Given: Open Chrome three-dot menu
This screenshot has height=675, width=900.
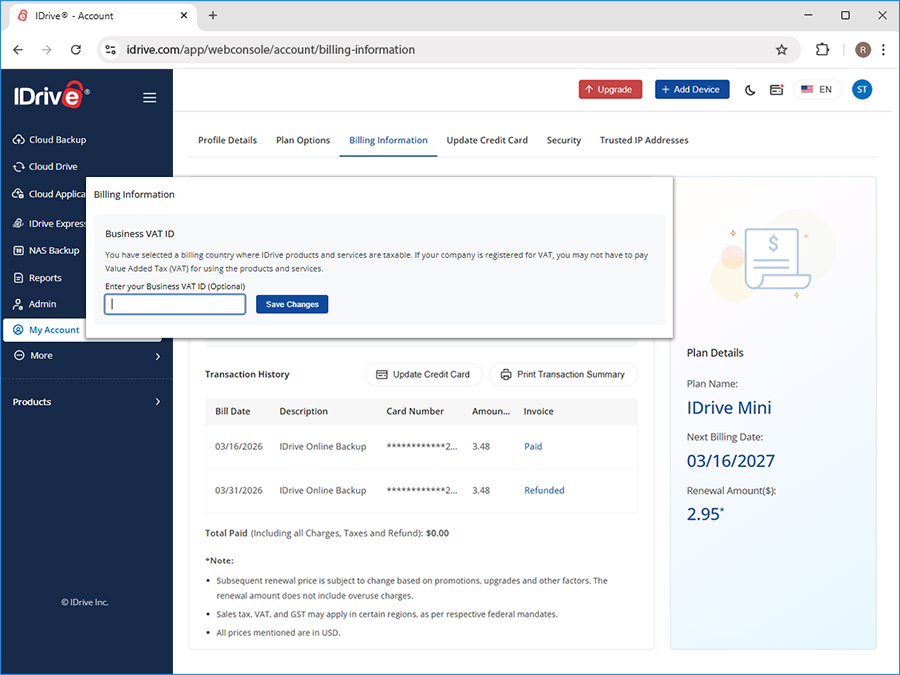Looking at the screenshot, I should click(x=883, y=50).
